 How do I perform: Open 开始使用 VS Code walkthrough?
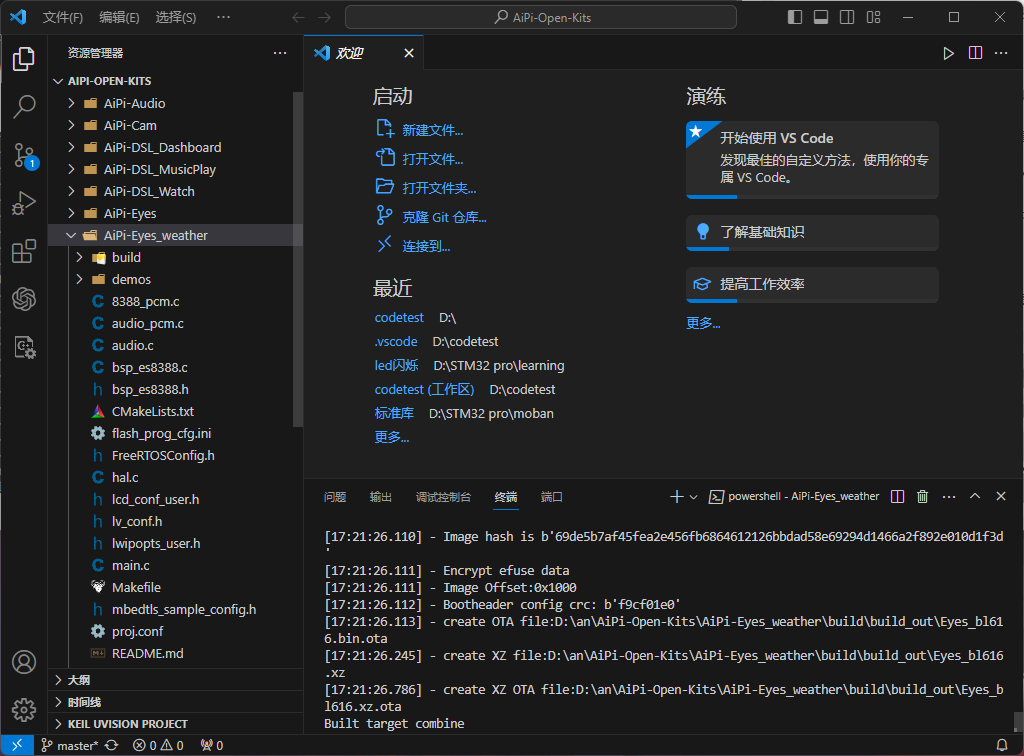(x=812, y=159)
